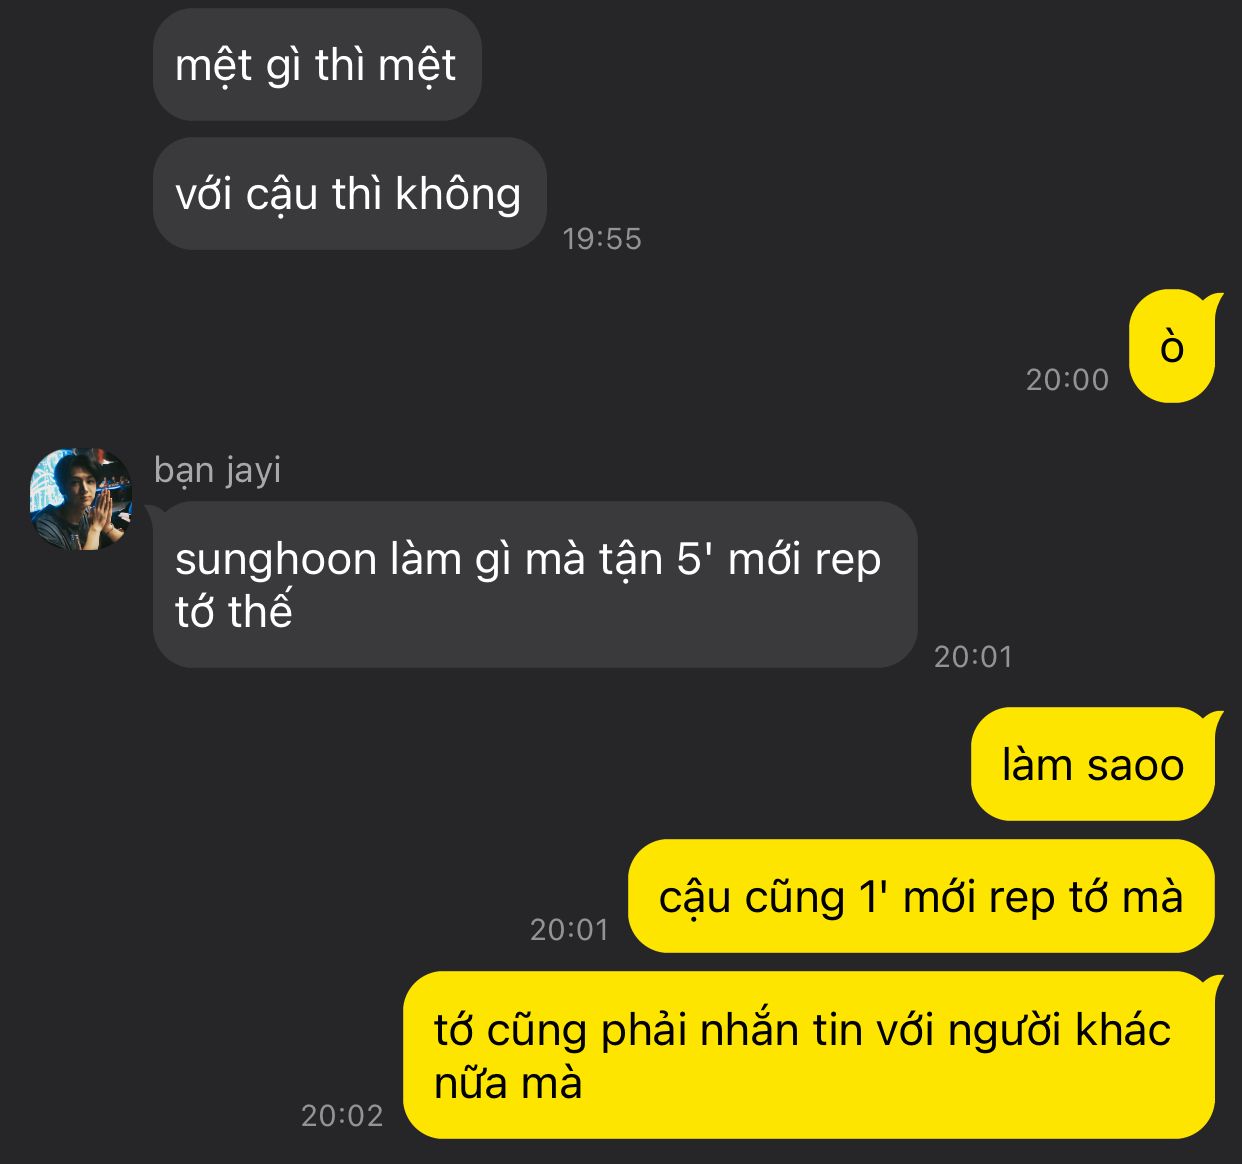1242x1164 pixels.
Task: Click the 20:01 timestamp beside yellow bubble
Action: (x=570, y=929)
